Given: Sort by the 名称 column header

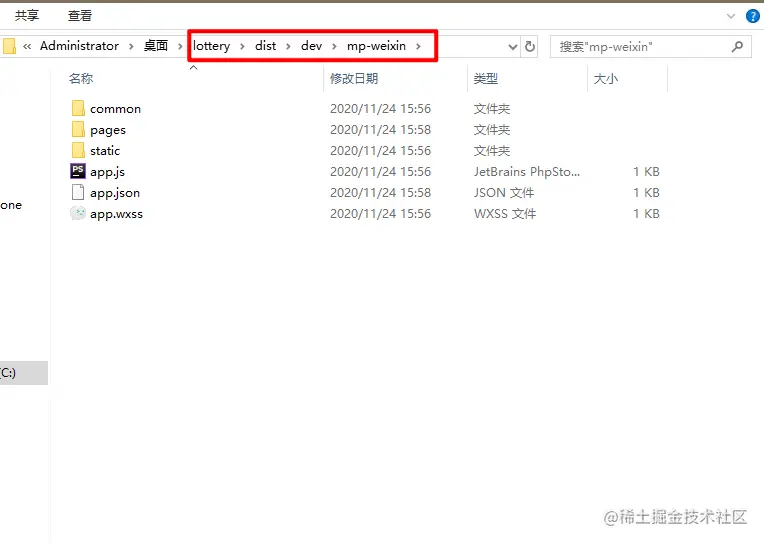Looking at the screenshot, I should tap(81, 78).
